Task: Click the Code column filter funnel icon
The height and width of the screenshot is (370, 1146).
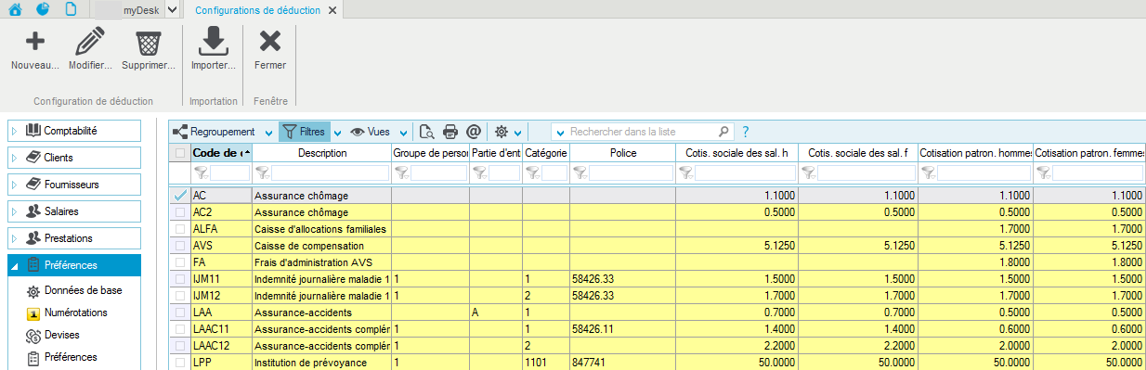Action: coord(201,173)
